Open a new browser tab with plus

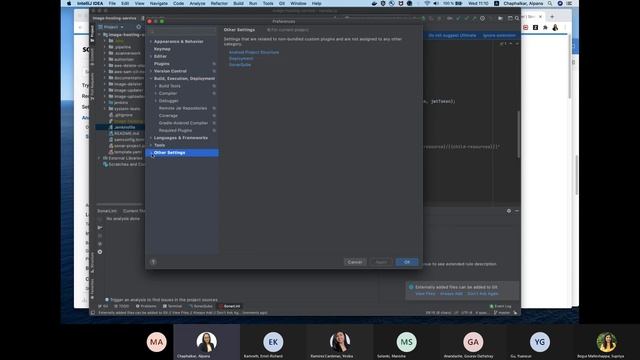coord(552,17)
